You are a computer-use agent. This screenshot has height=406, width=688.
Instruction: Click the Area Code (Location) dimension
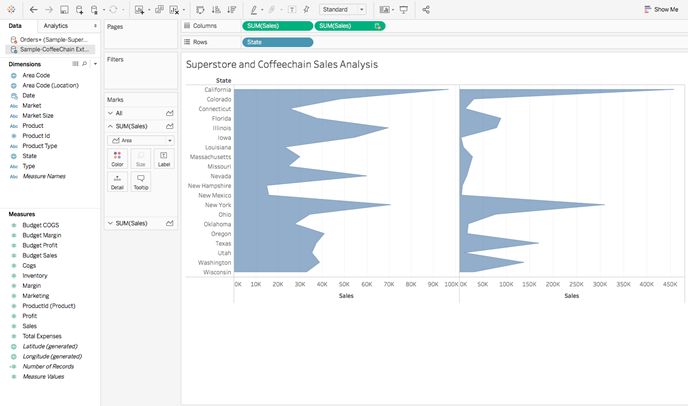[x=50, y=85]
